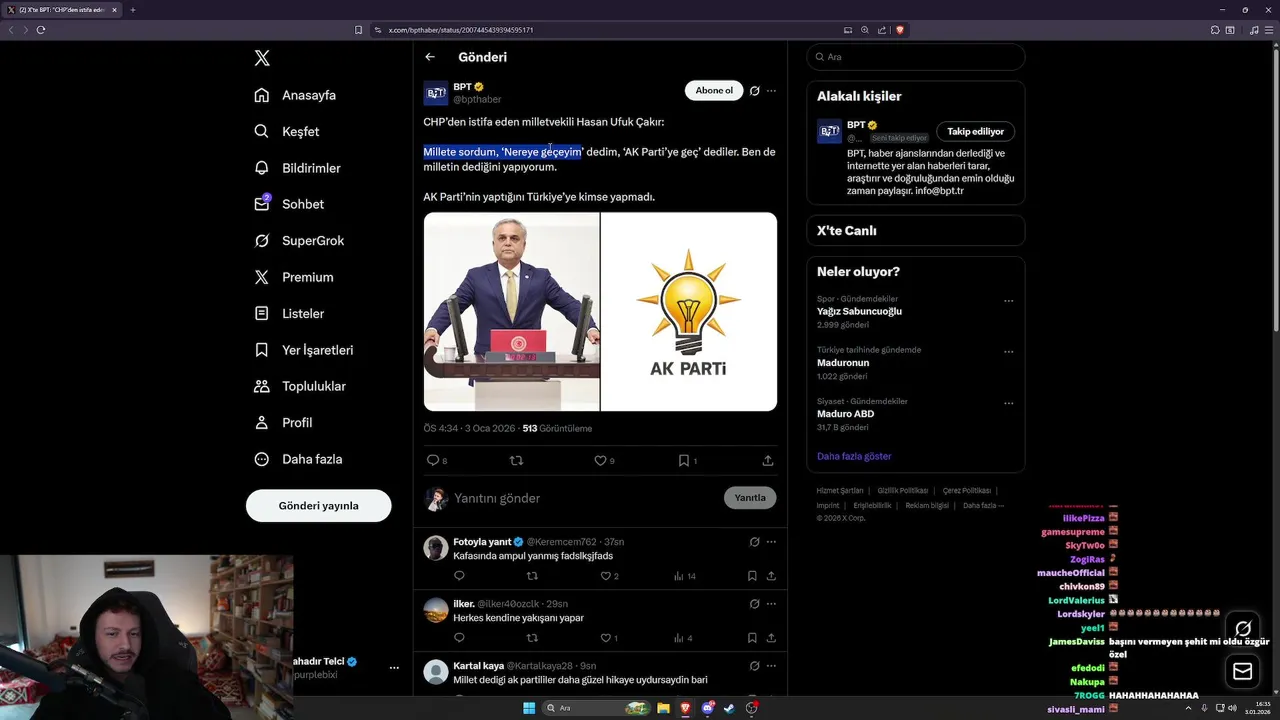
Task: Open Yer İşaretleri bookmarks
Action: pyautogui.click(x=304, y=350)
